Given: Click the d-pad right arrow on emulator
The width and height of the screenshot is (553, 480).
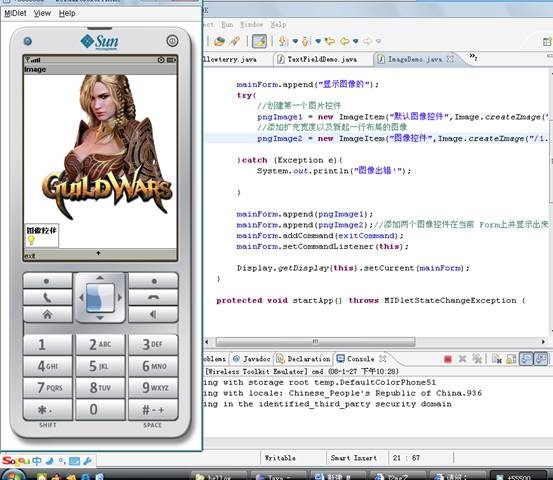Looking at the screenshot, I should 120,298.
